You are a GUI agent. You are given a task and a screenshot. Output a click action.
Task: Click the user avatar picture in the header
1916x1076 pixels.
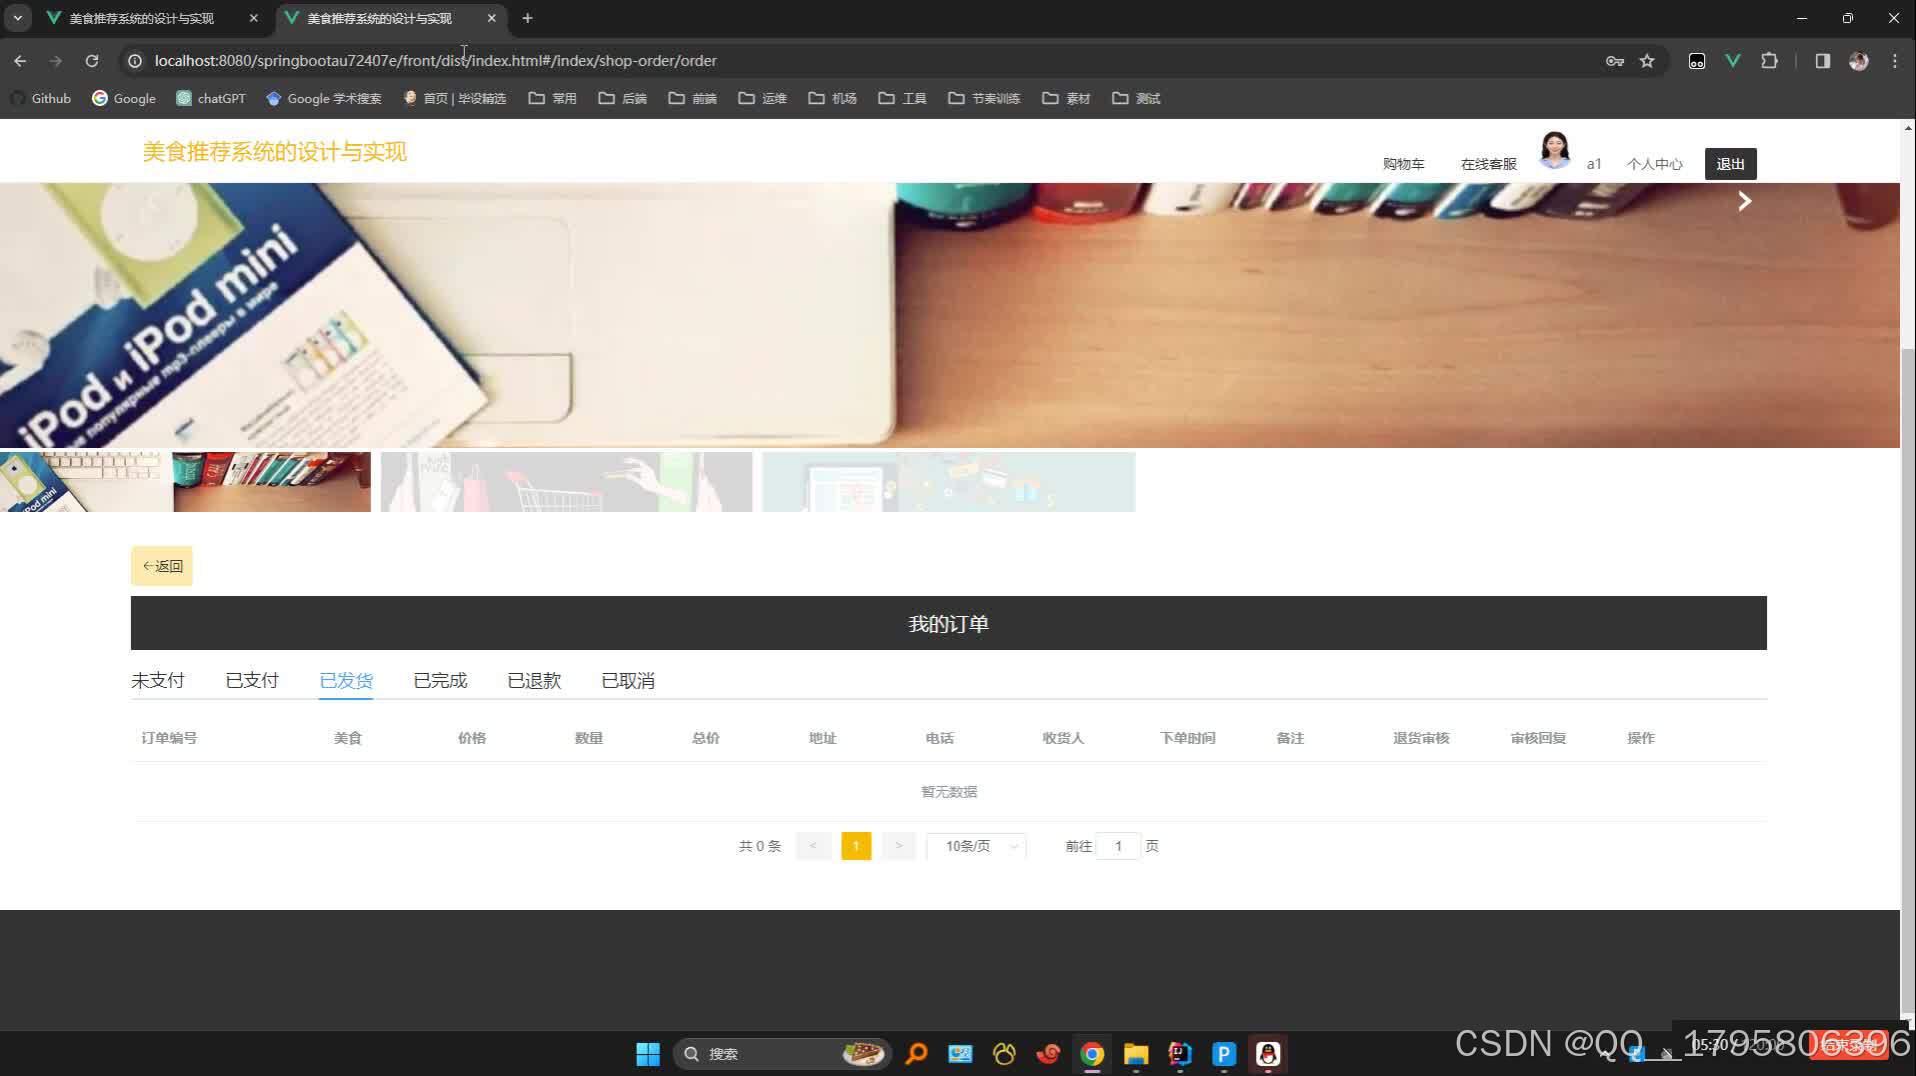tap(1554, 150)
